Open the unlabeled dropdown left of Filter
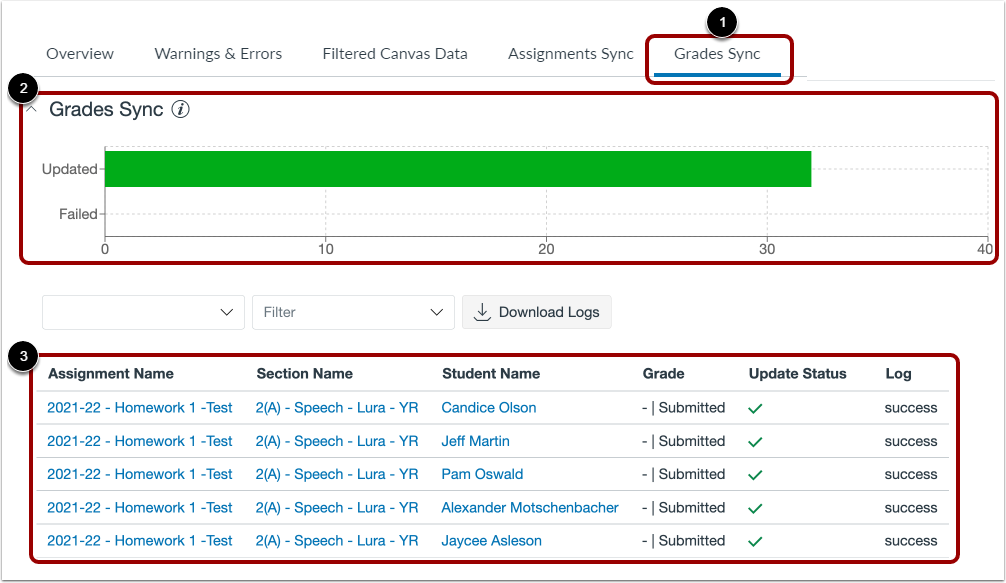 pos(142,312)
